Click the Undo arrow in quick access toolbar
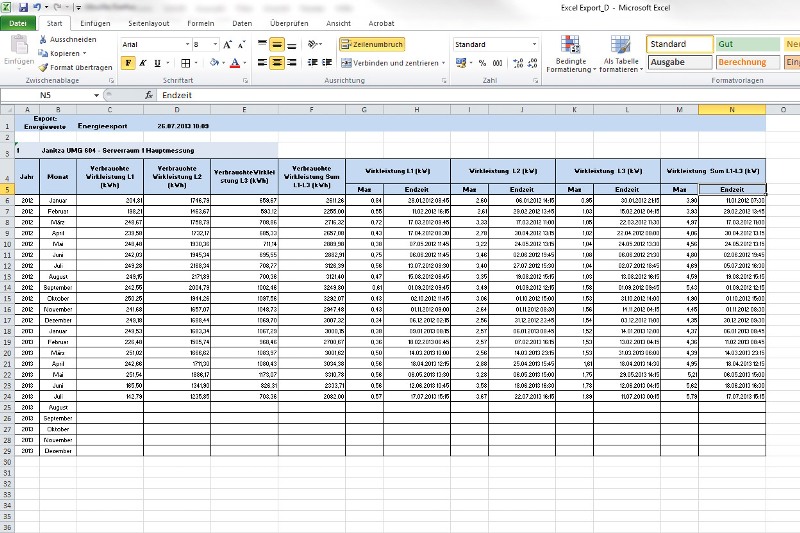Image resolution: width=800 pixels, height=533 pixels. [x=37, y=7]
